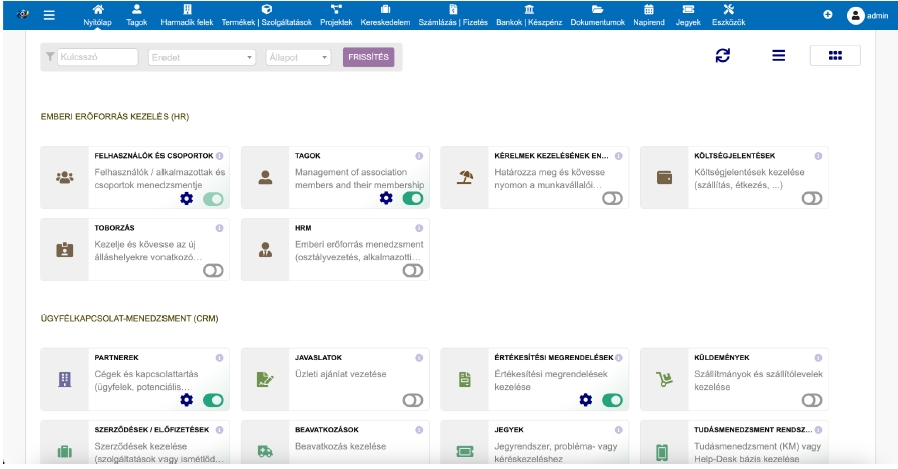898x469 pixels.
Task: Open the Projektek menu
Action: [335, 15]
